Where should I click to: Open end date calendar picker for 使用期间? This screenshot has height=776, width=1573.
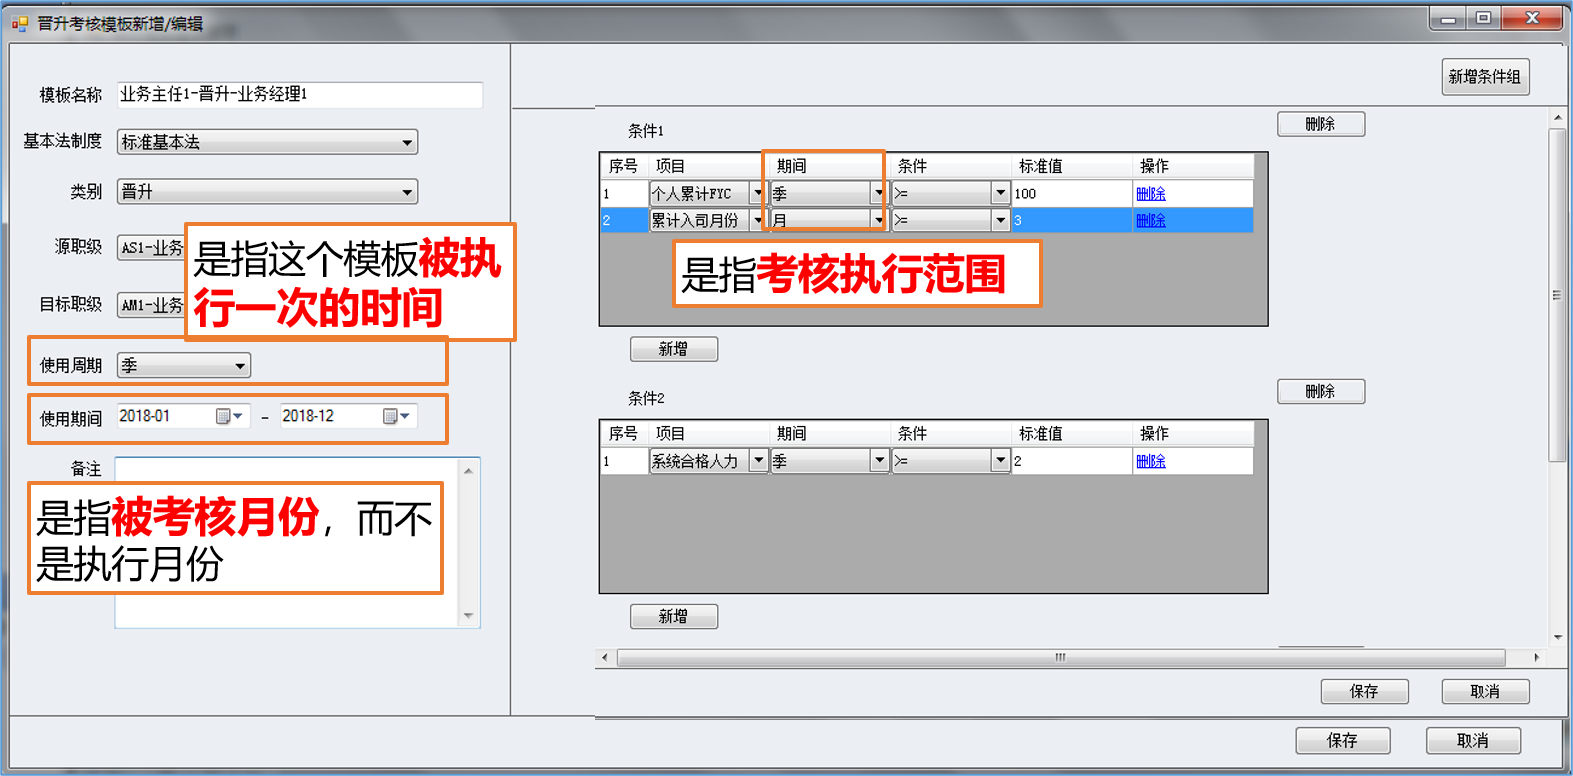397,416
